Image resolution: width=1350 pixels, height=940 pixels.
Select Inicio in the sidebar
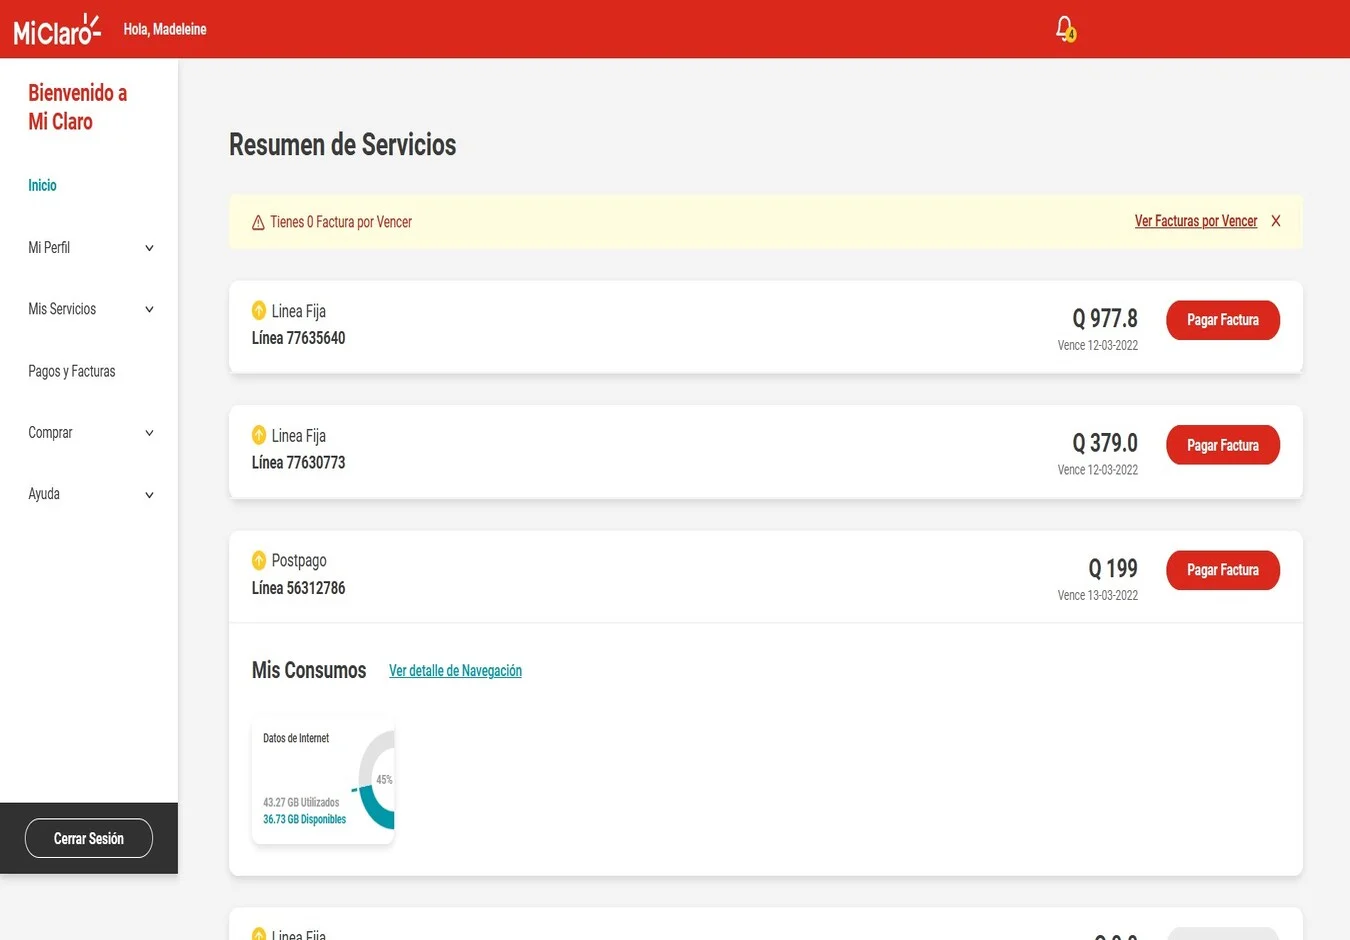[x=42, y=185]
